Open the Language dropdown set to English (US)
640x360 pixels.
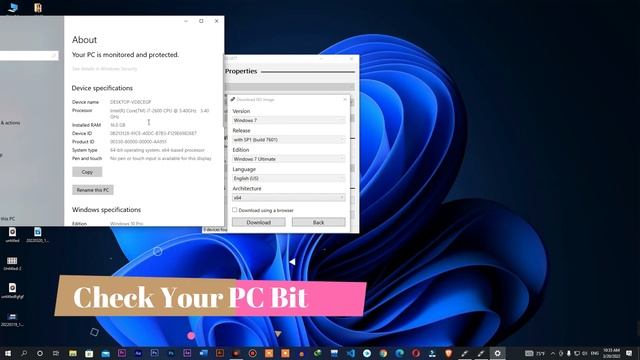coord(289,178)
